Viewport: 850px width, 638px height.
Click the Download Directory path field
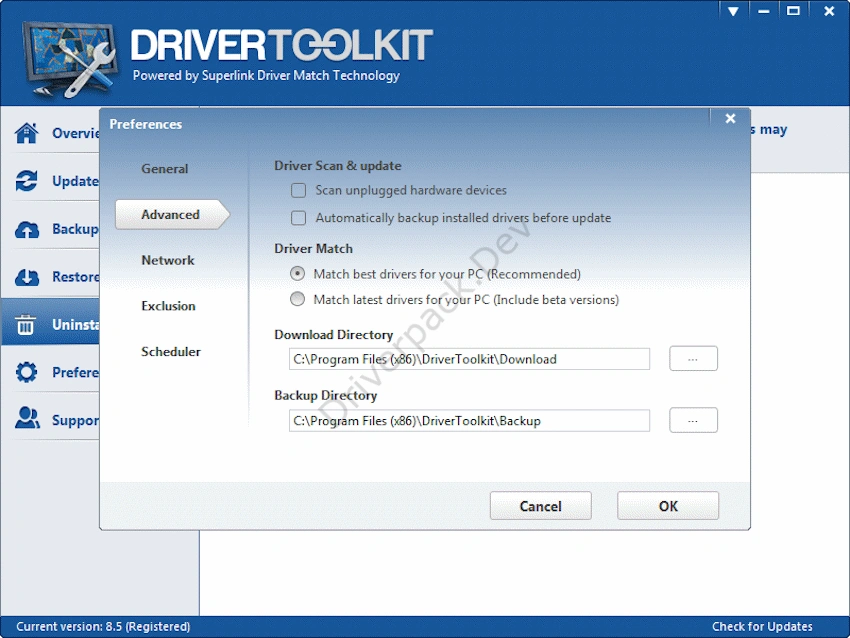click(x=469, y=359)
